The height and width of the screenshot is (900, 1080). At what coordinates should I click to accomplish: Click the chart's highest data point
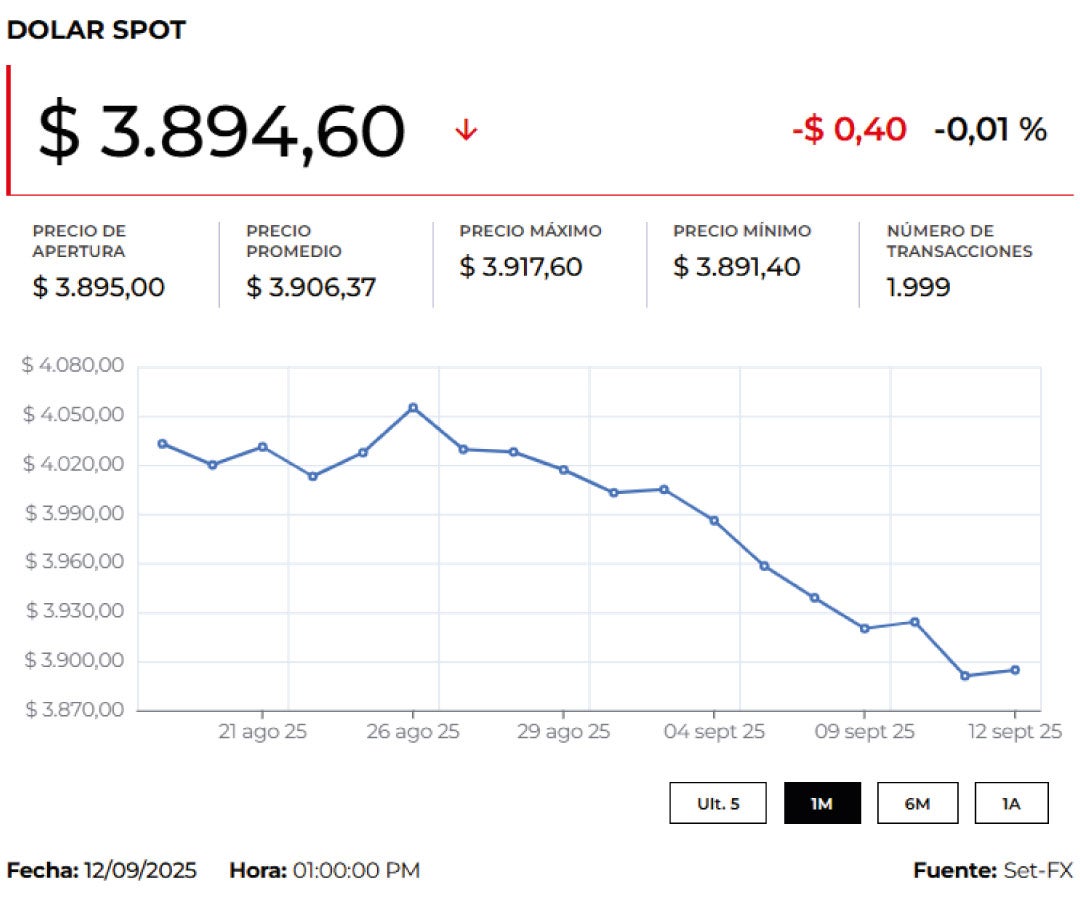413,407
